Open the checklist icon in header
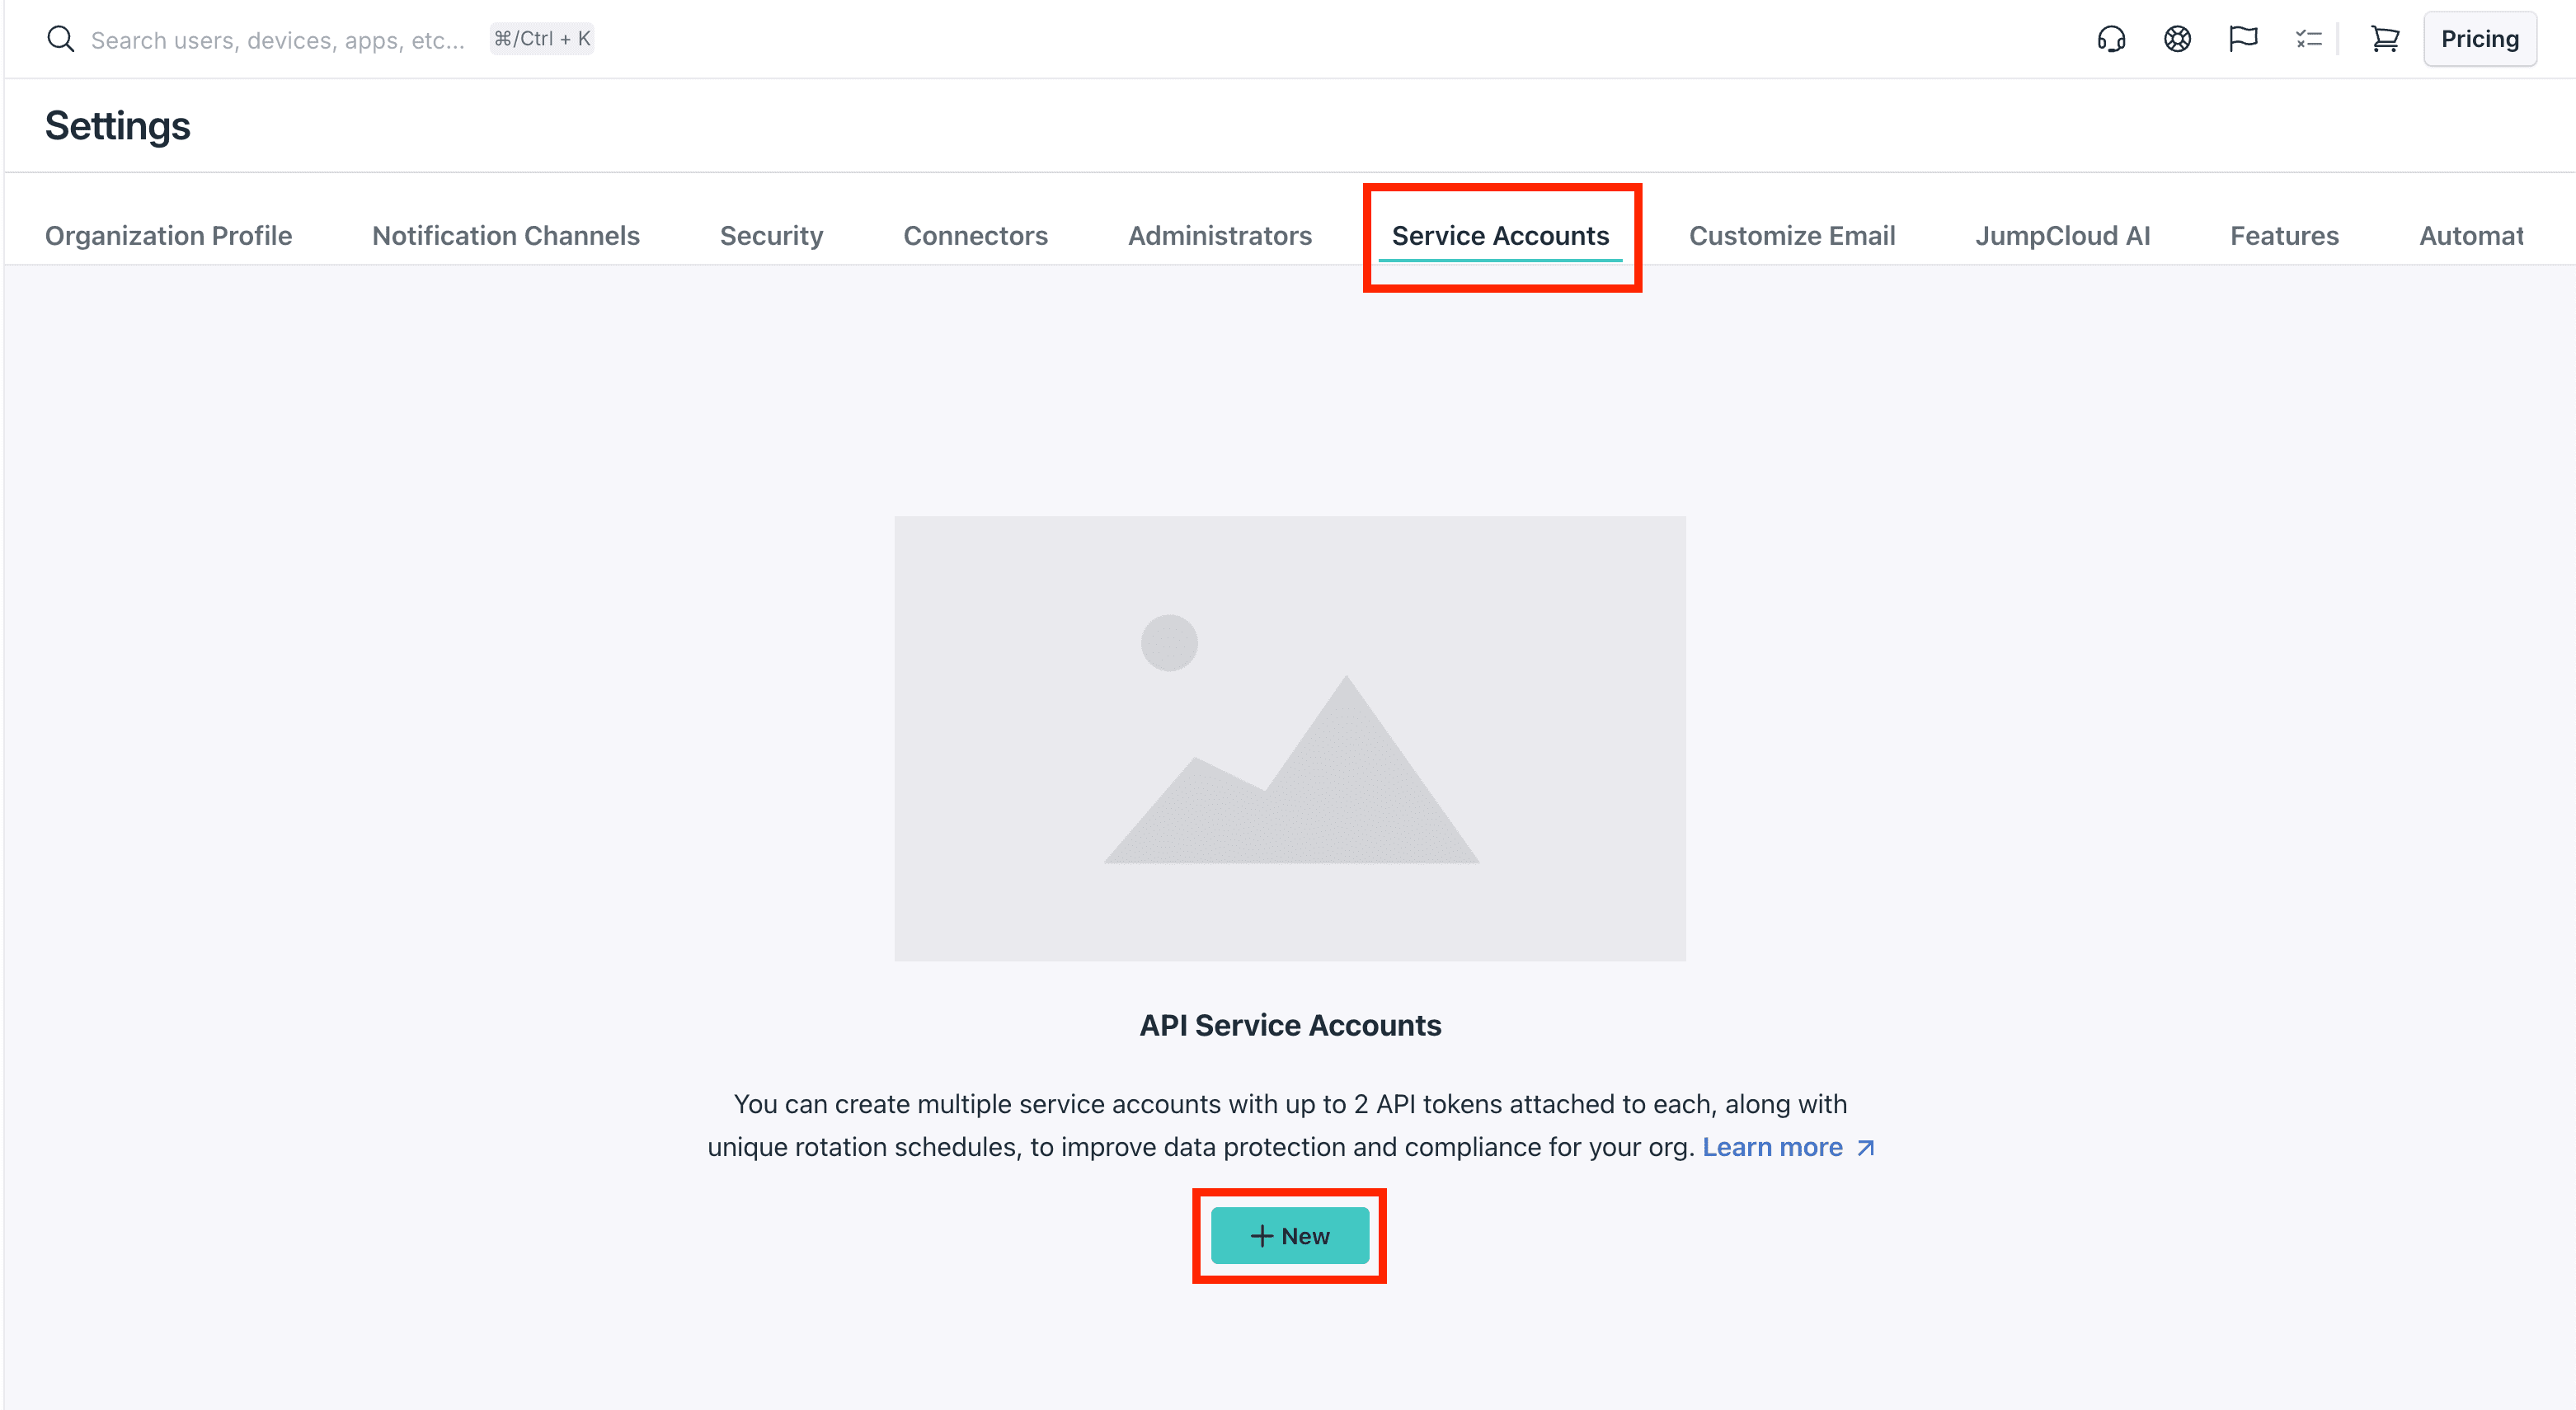Viewport: 2576px width, 1410px height. click(x=2309, y=39)
